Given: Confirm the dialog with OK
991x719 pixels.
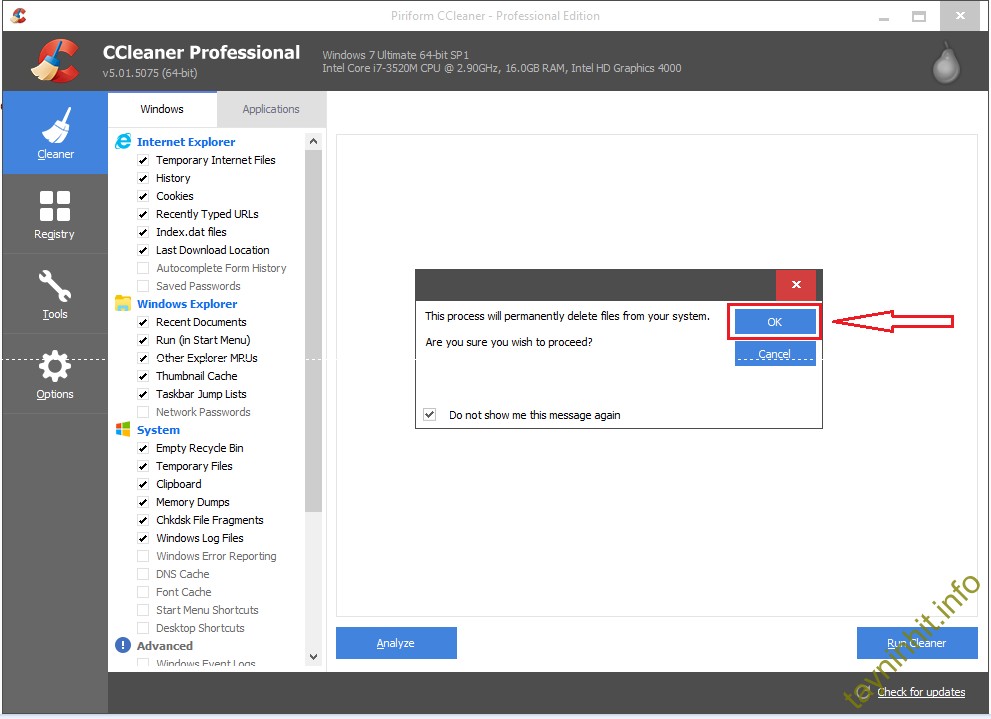Looking at the screenshot, I should pos(775,322).
